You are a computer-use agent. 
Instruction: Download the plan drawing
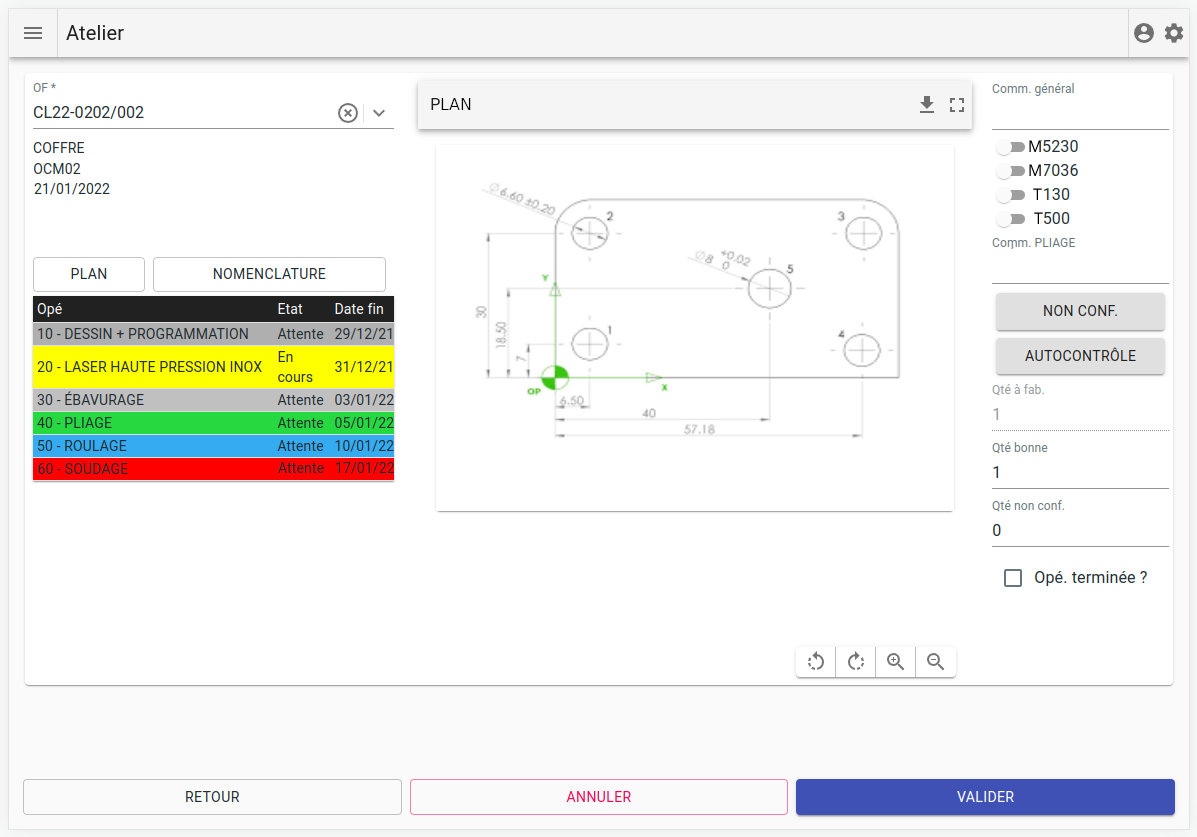tap(927, 104)
